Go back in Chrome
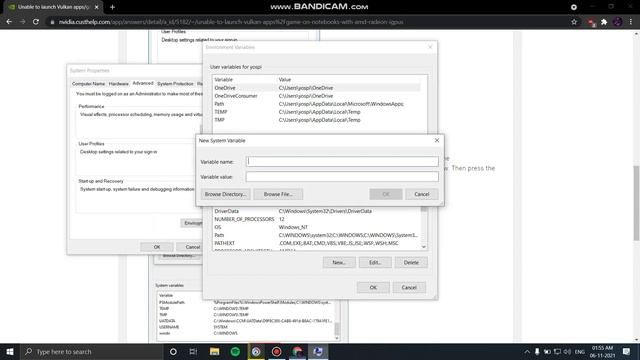This screenshot has width=640, height=360. [9, 22]
